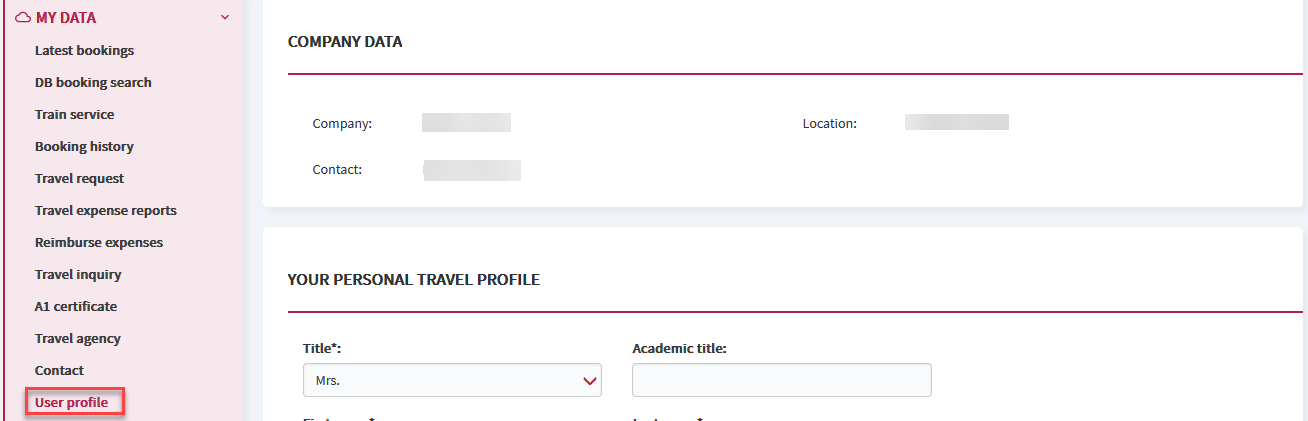The image size is (1308, 421).
Task: Open Contact in the sidebar menu
Action: (x=60, y=370)
